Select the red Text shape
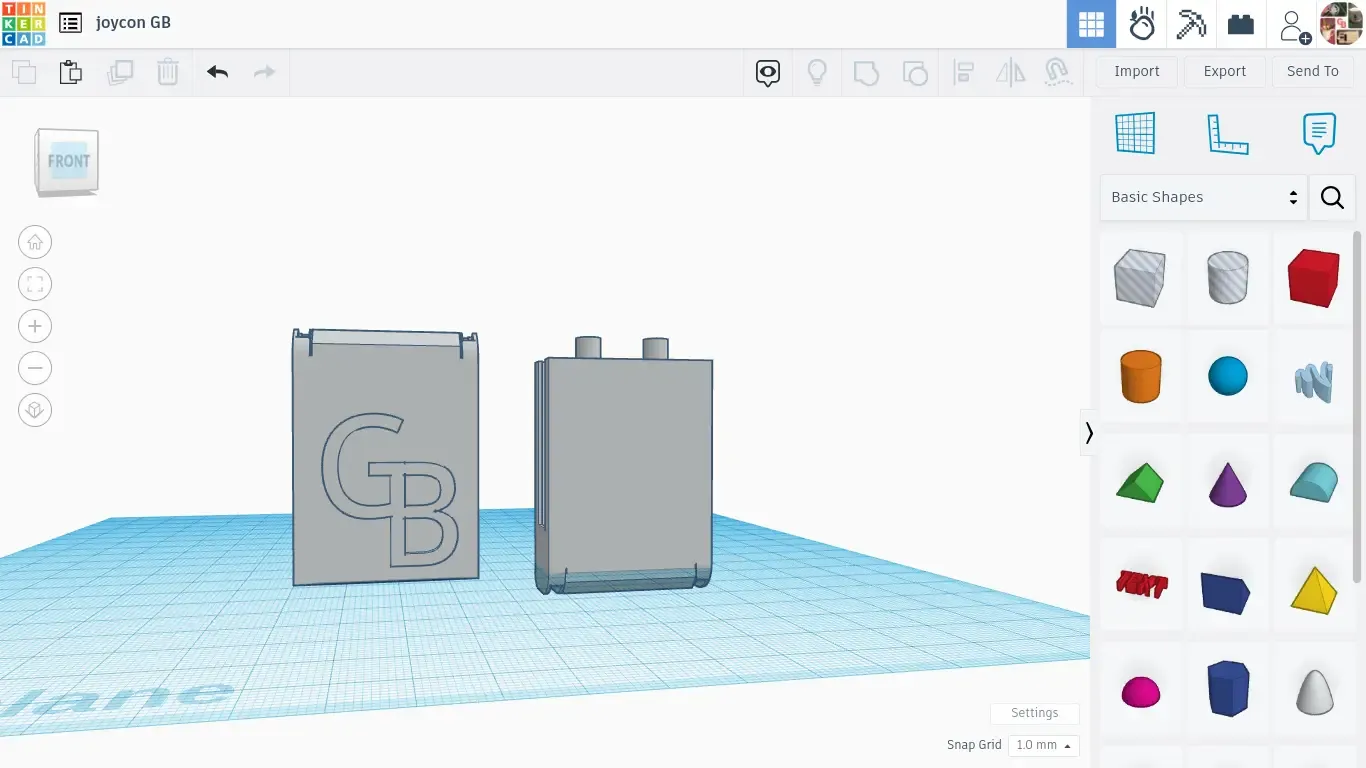 pos(1140,584)
